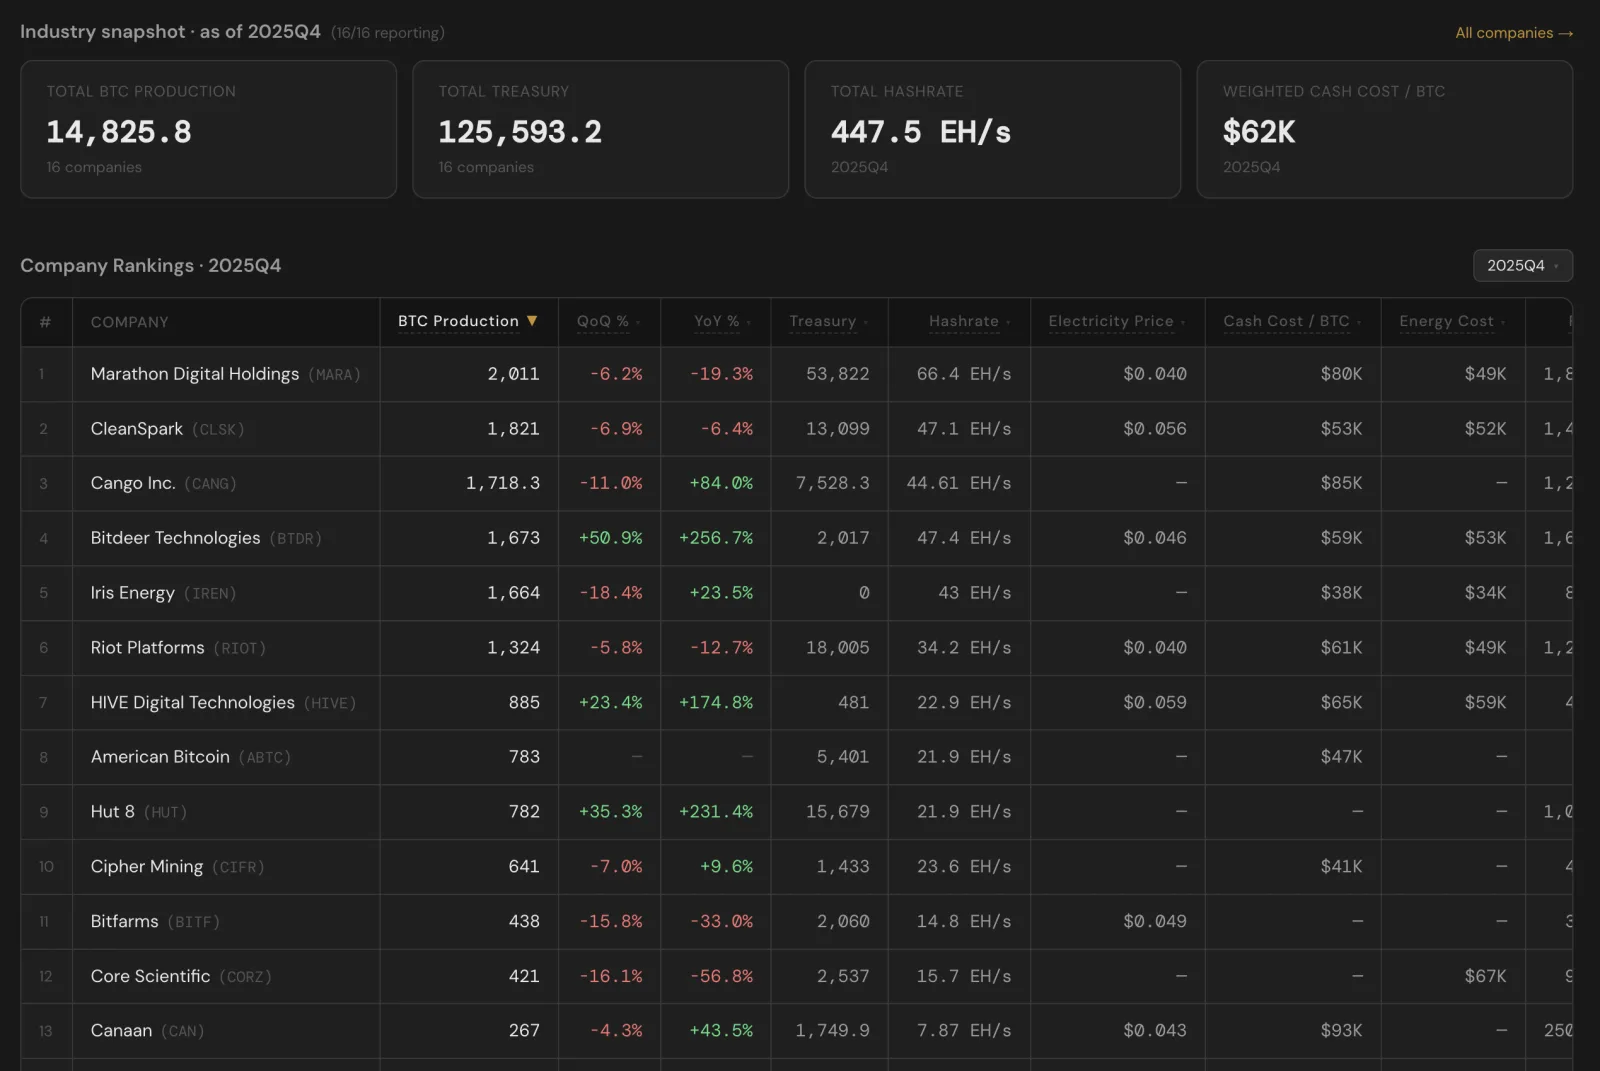Select Cango Inc. in the rankings

coord(796,484)
